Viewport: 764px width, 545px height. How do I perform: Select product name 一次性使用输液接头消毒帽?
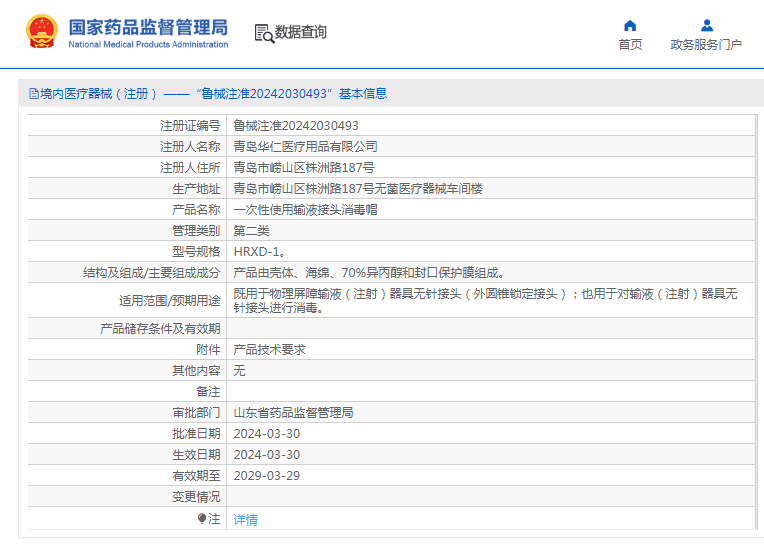tap(306, 209)
